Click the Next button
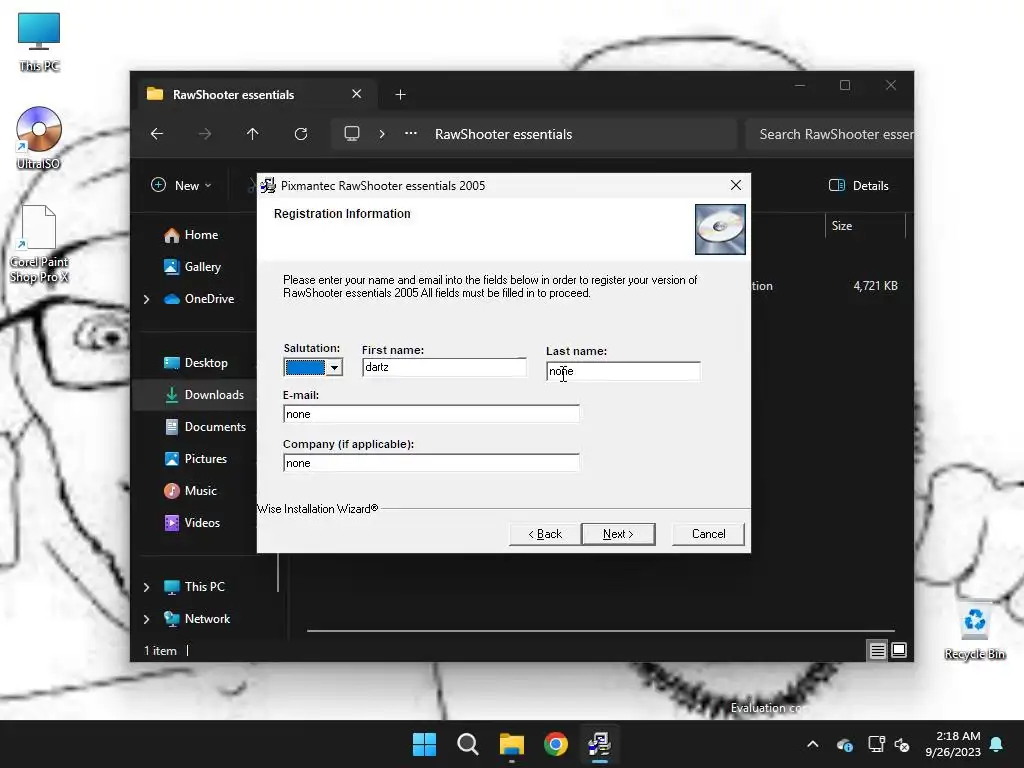The width and height of the screenshot is (1024, 768). pyautogui.click(x=618, y=534)
